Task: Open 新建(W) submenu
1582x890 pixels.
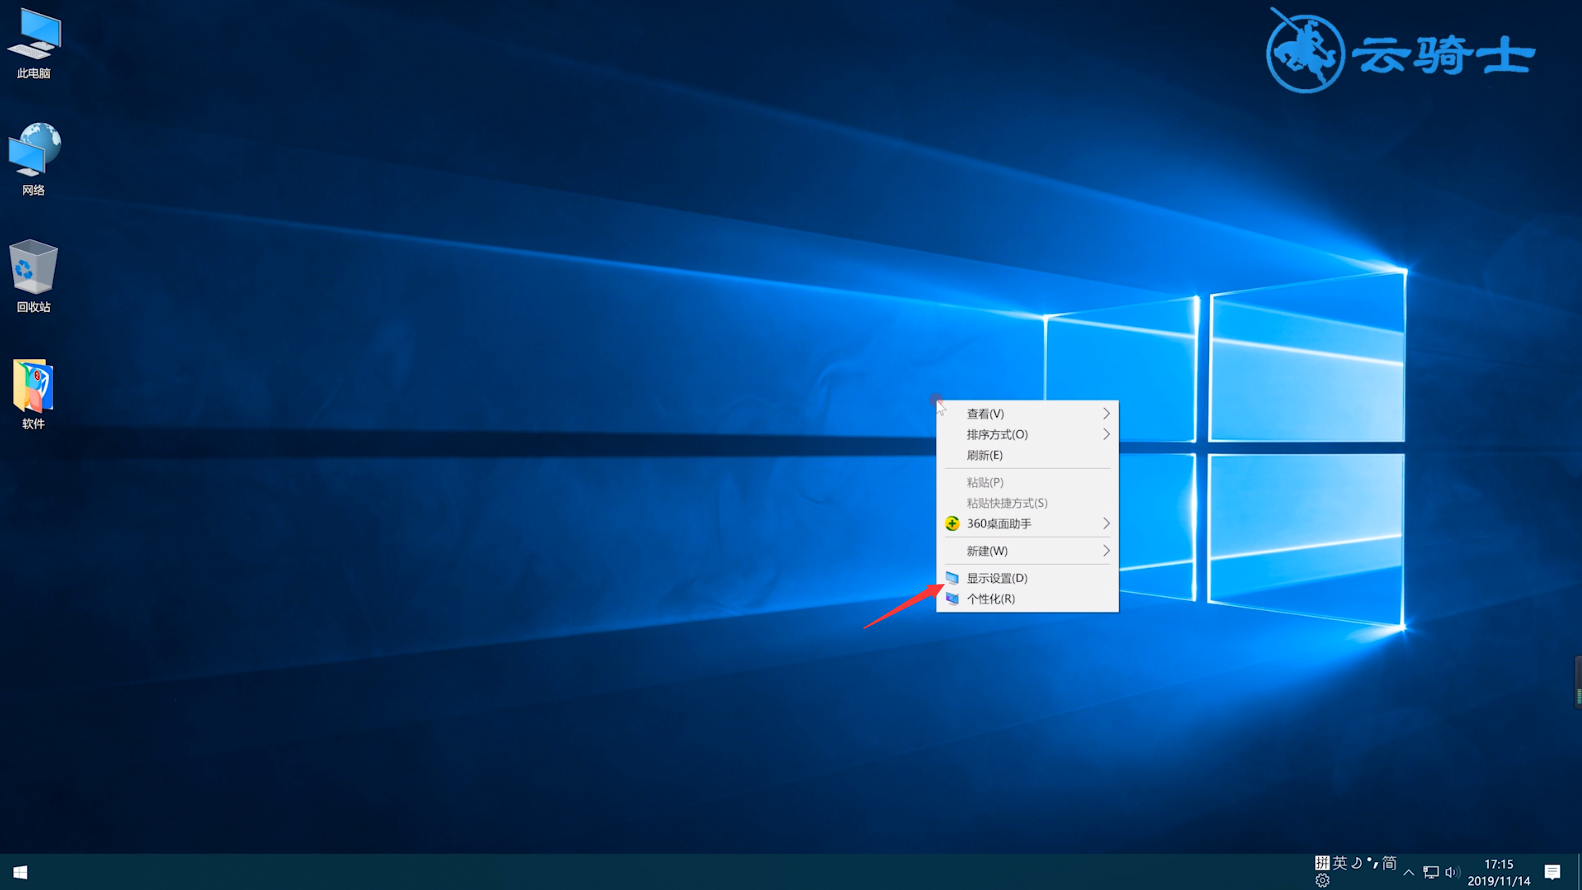Action: click(1027, 550)
